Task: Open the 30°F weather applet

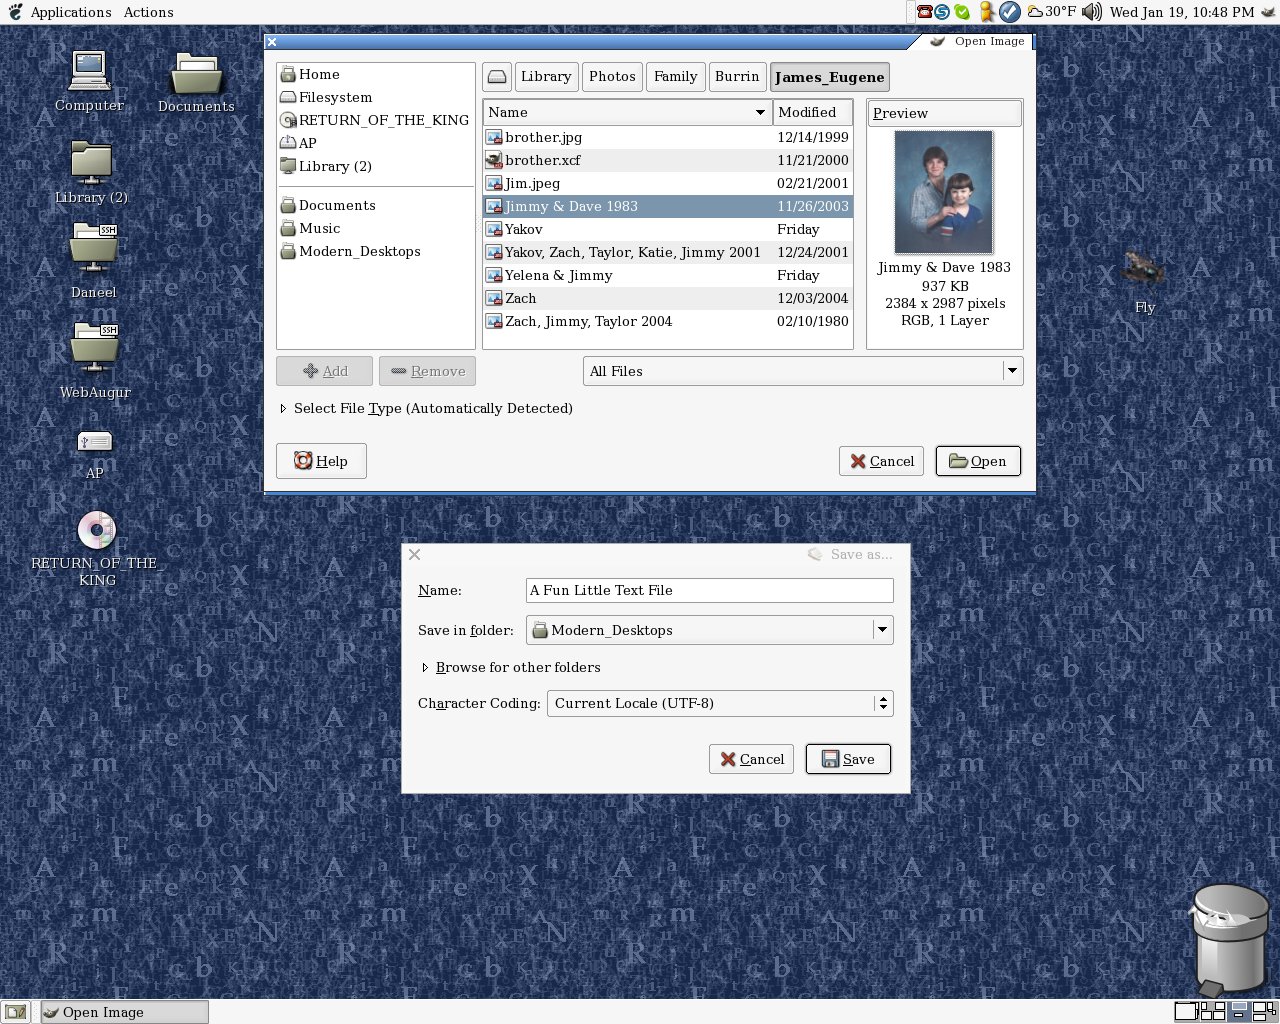Action: (x=1052, y=12)
